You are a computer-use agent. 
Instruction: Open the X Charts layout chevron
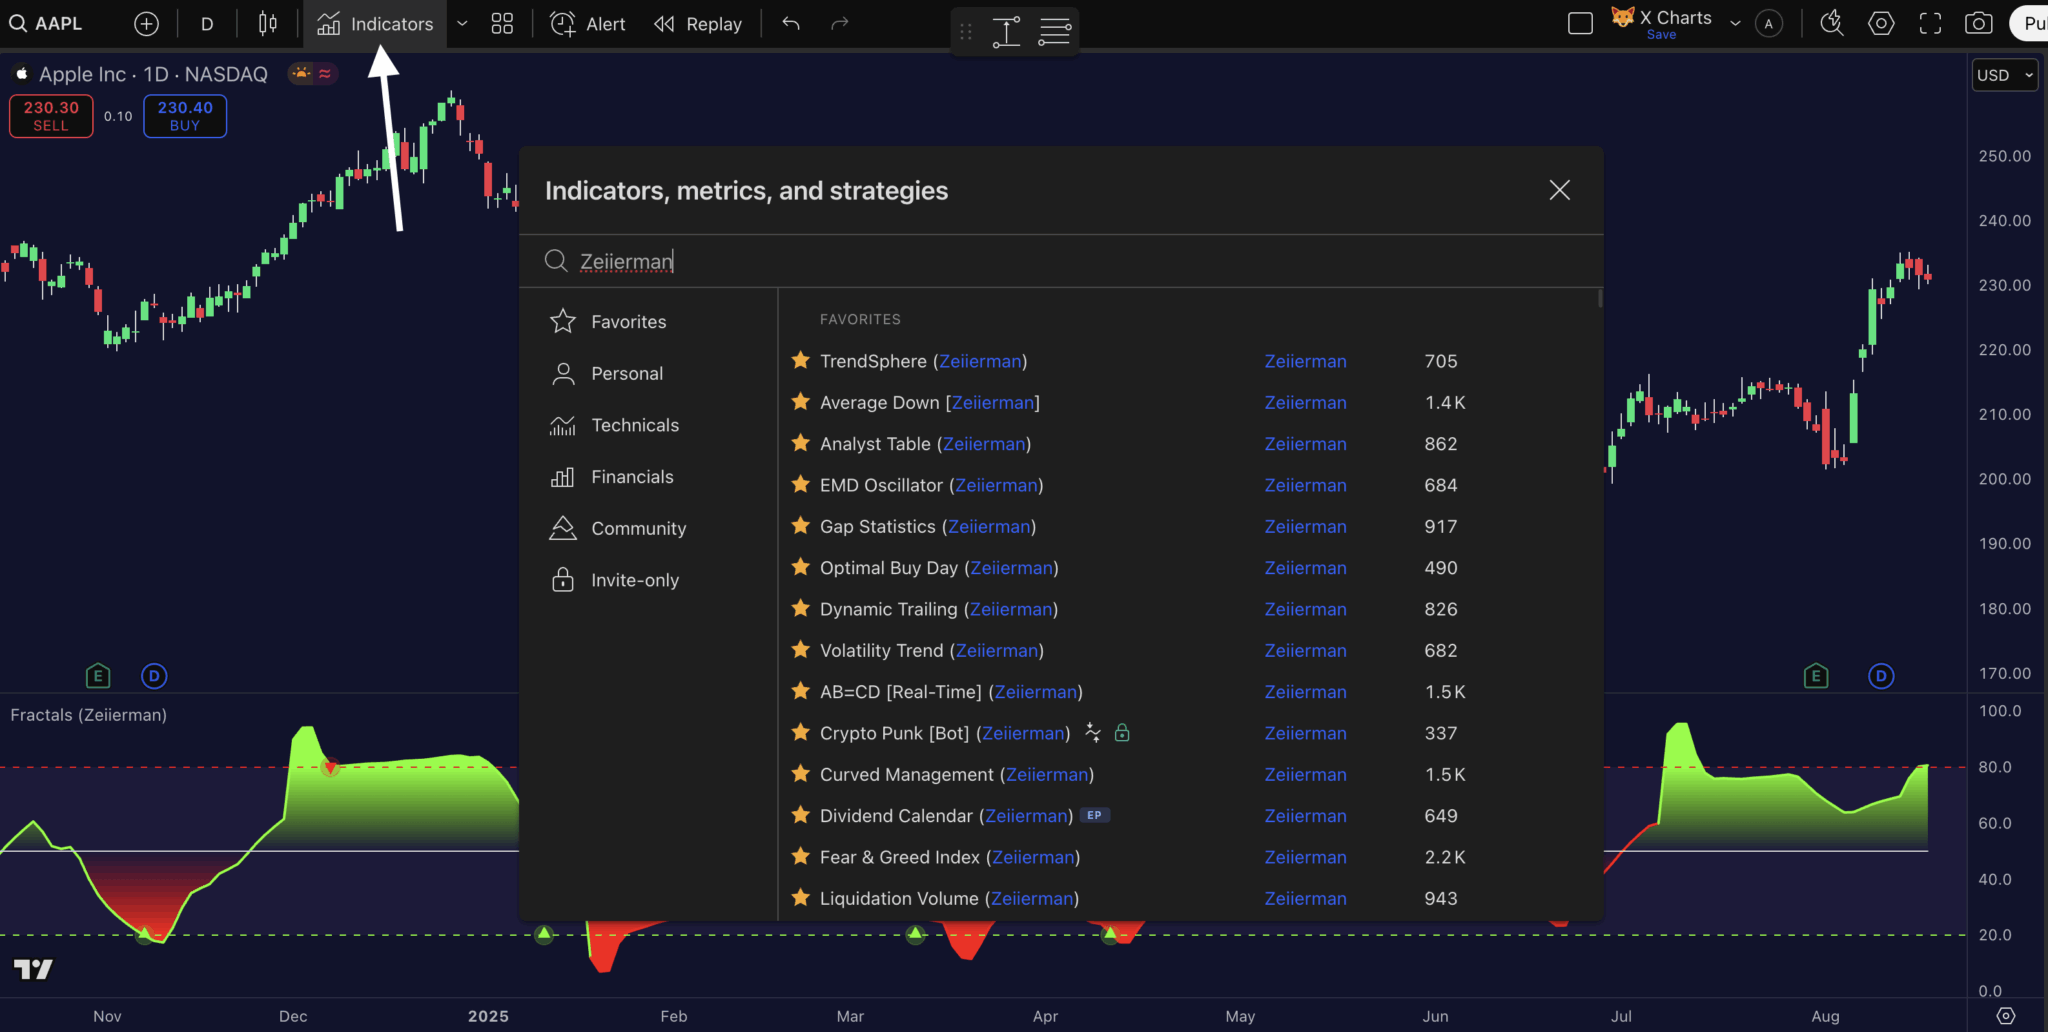1736,22
